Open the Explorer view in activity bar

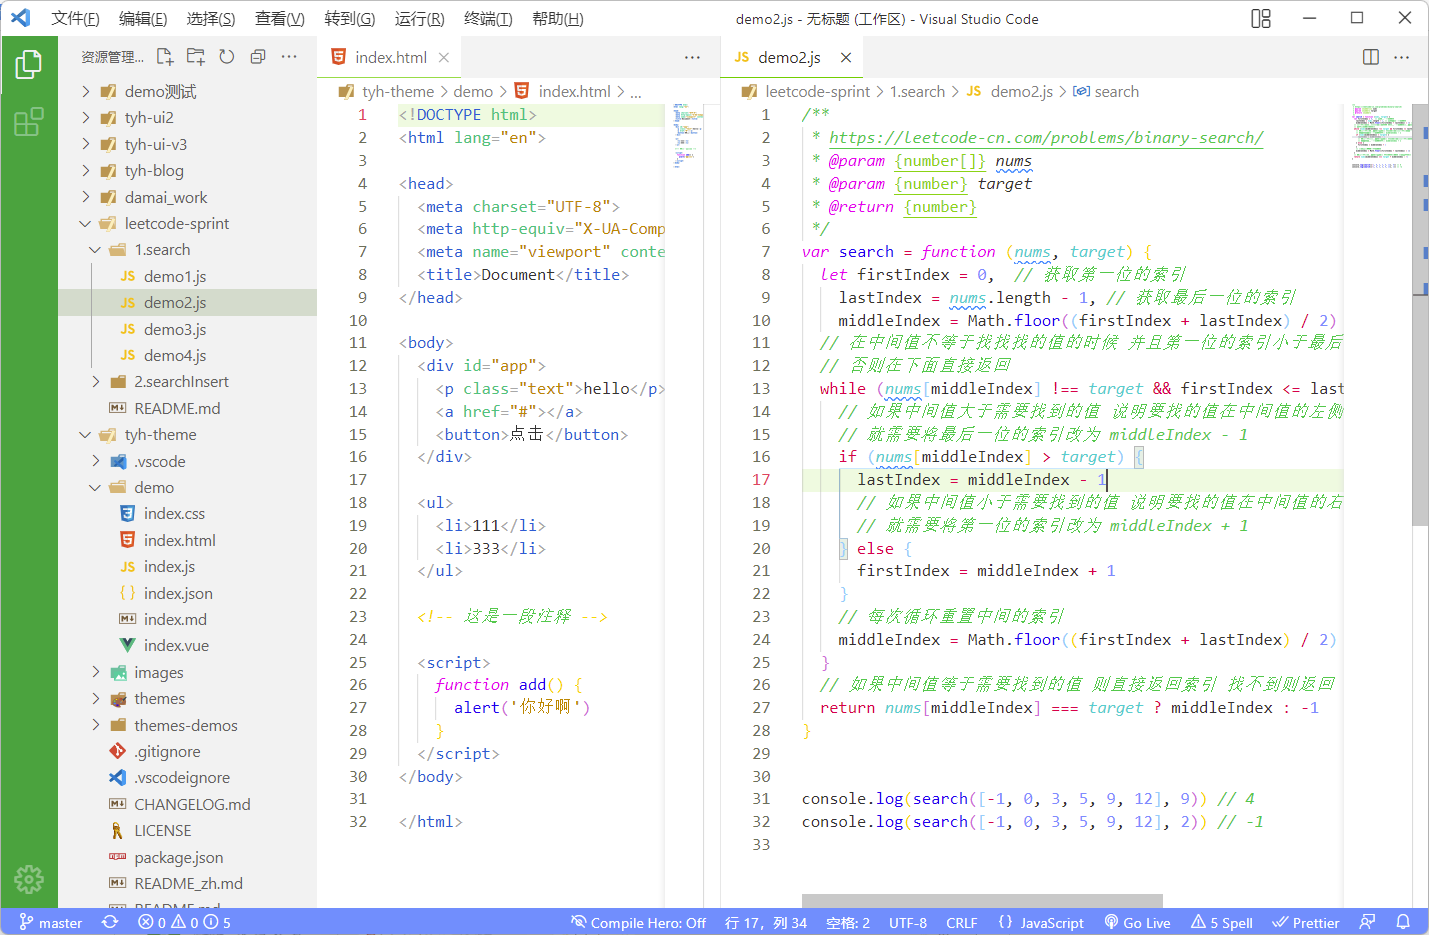tap(29, 65)
